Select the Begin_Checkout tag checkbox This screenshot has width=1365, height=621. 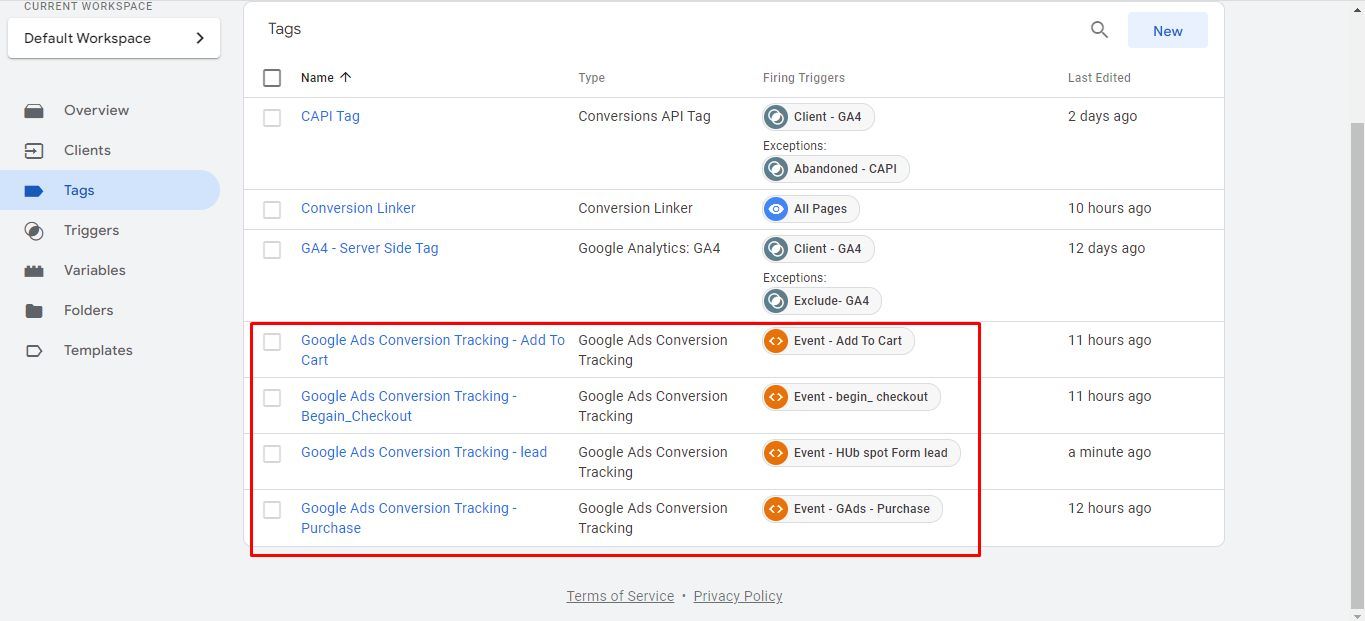click(x=272, y=398)
